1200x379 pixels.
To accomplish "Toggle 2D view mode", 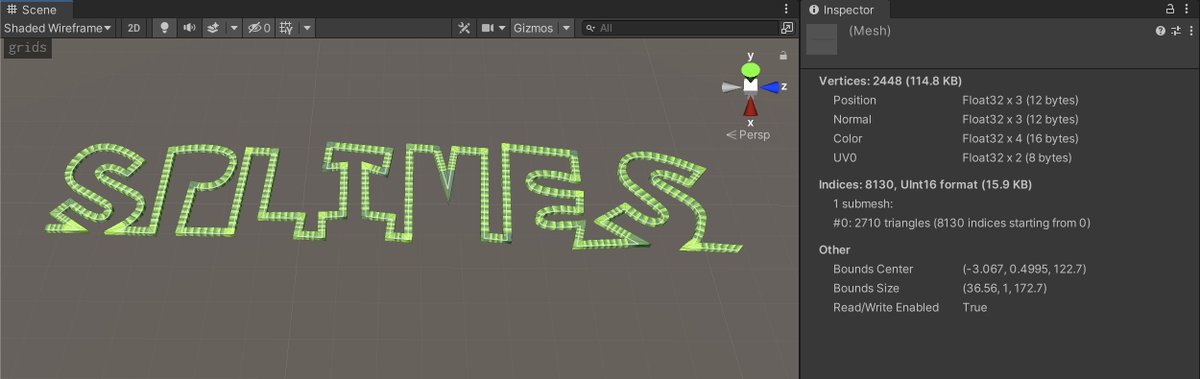I will point(134,28).
